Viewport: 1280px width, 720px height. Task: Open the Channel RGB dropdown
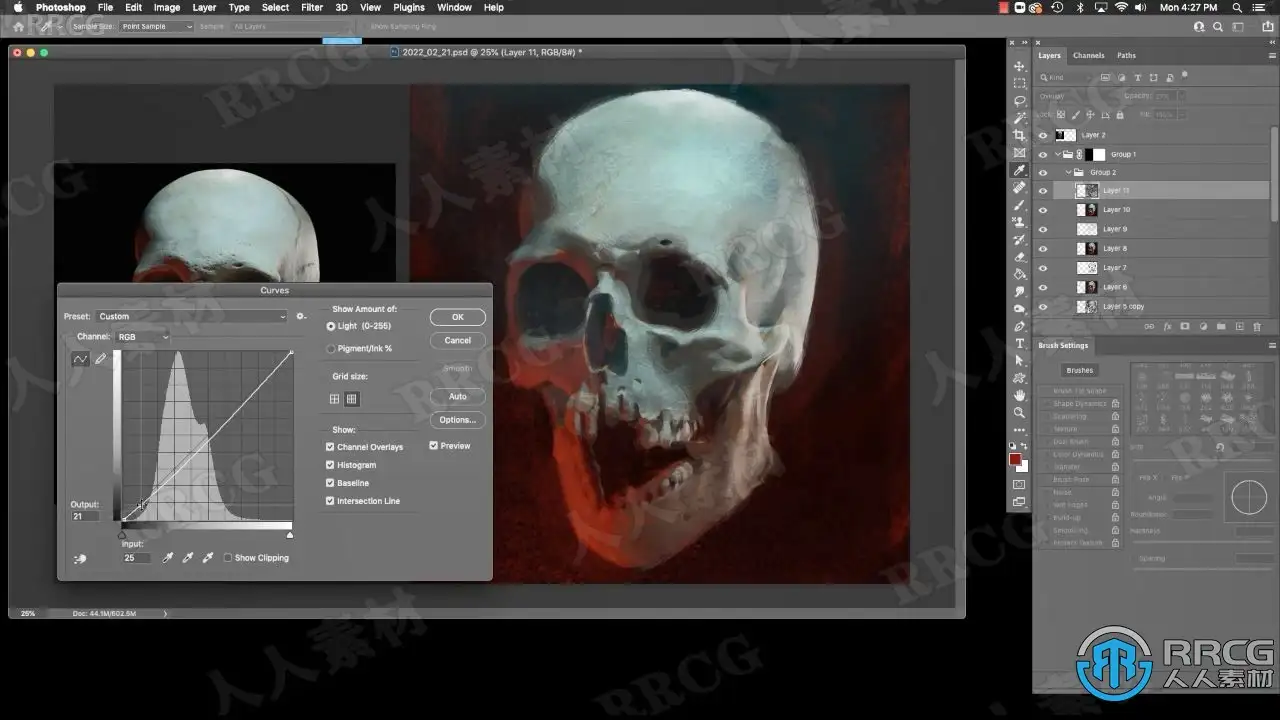click(x=143, y=337)
